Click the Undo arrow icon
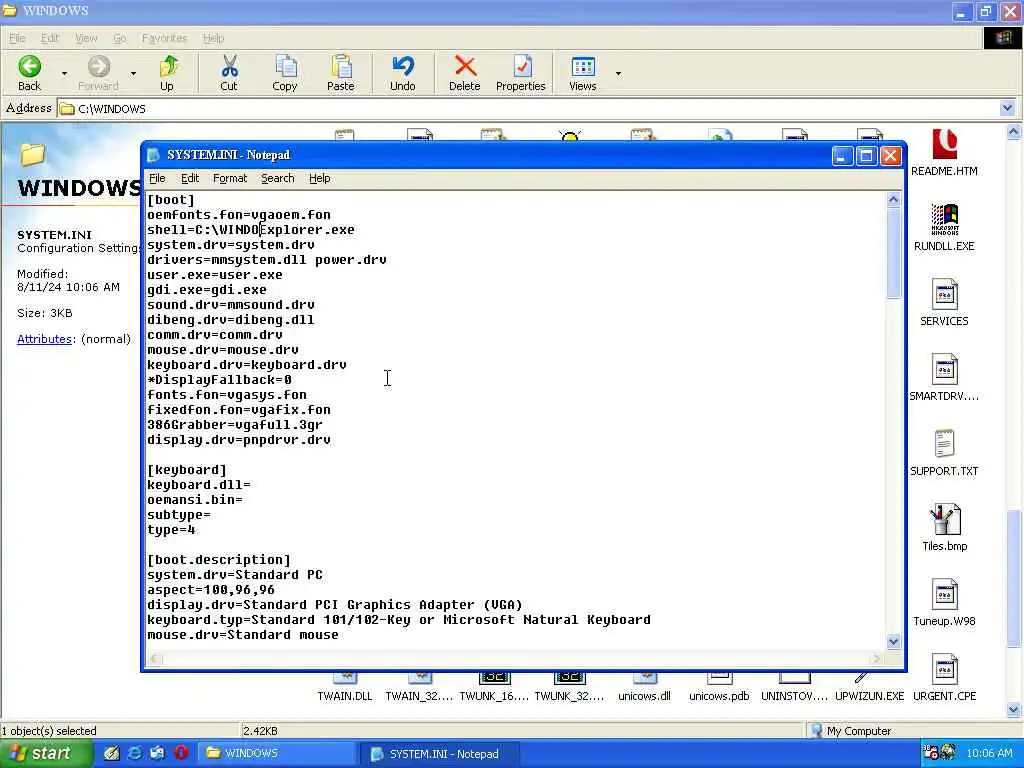 [x=402, y=67]
